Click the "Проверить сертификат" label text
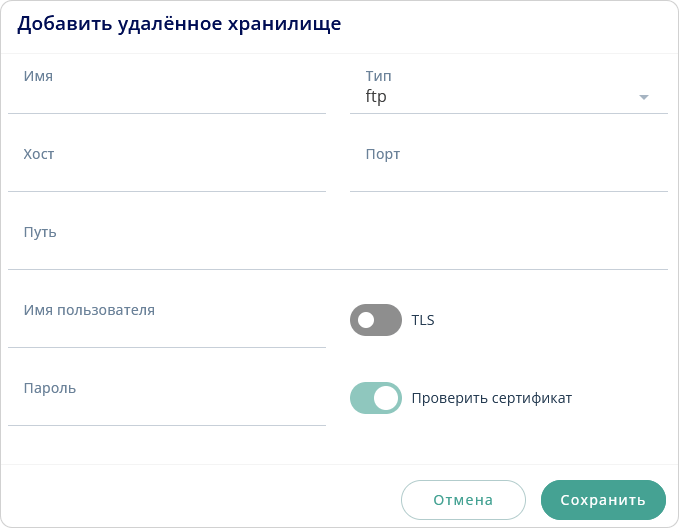 pyautogui.click(x=492, y=398)
